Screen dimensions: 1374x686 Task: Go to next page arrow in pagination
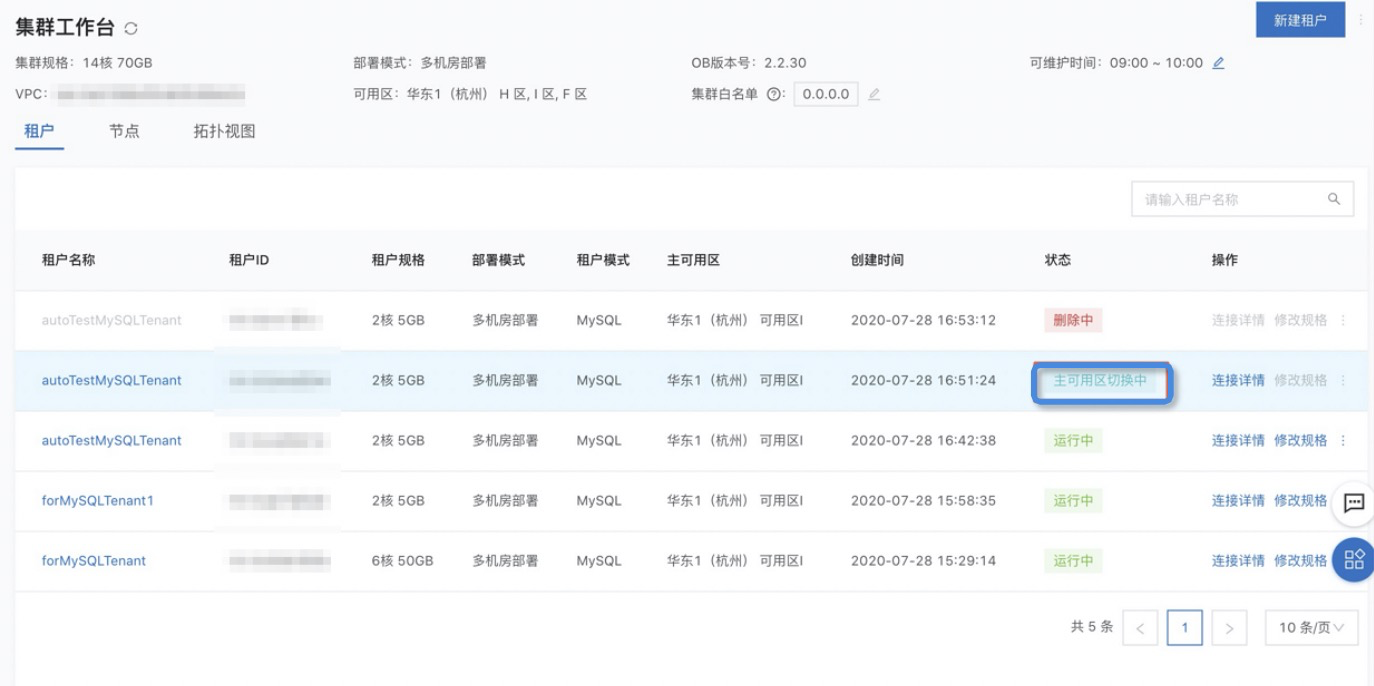pos(1229,628)
